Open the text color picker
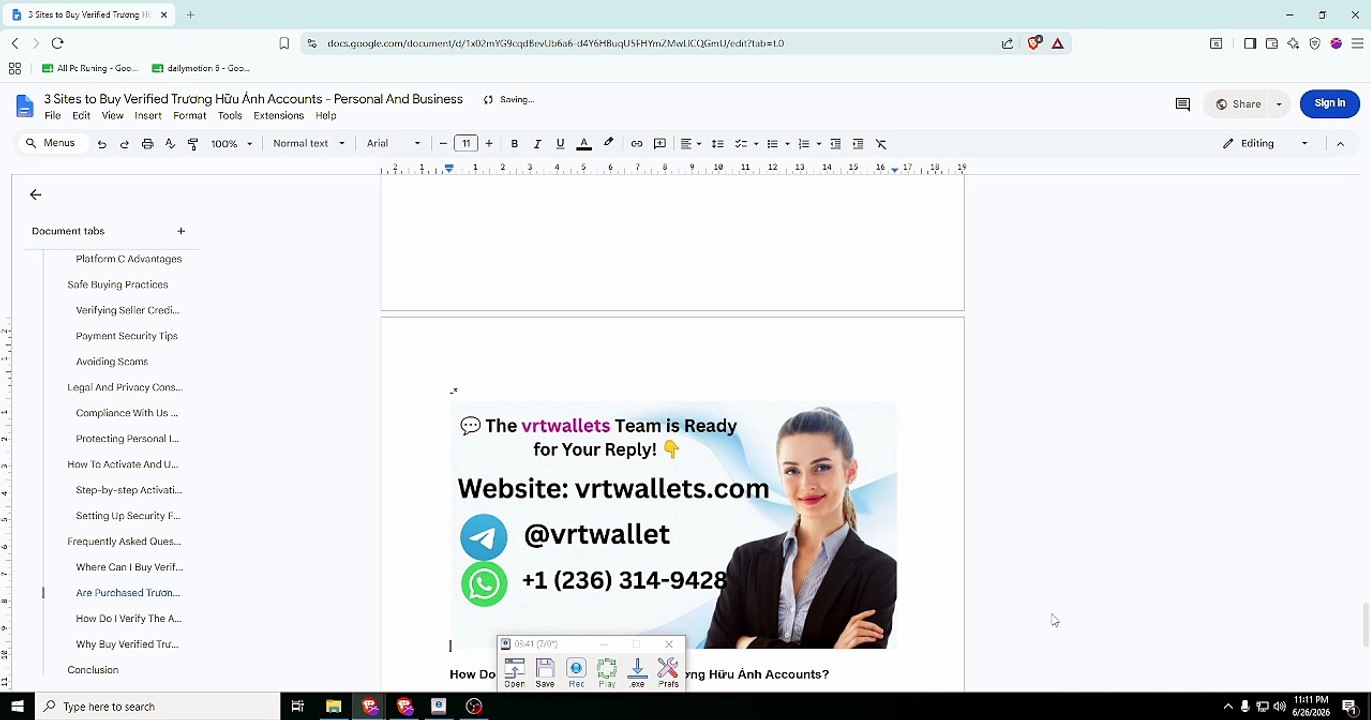The width and height of the screenshot is (1371, 720). click(584, 144)
